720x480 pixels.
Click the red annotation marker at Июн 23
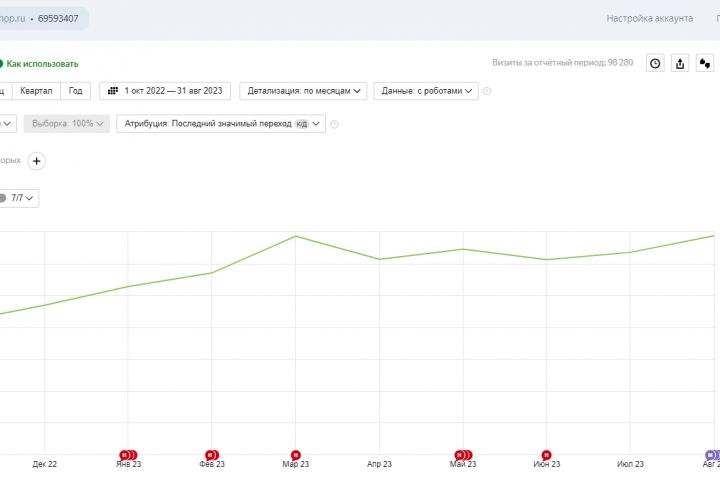546,455
